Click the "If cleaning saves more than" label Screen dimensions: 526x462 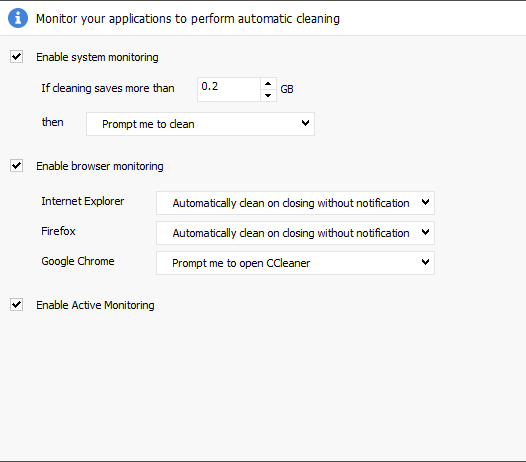[x=108, y=88]
